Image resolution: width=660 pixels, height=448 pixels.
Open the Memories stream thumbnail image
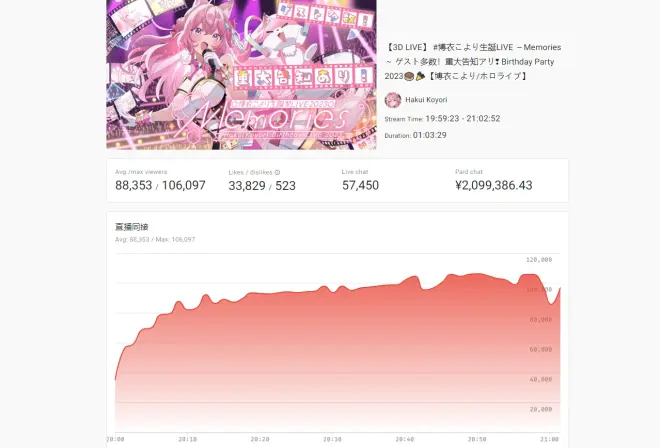tap(241, 75)
